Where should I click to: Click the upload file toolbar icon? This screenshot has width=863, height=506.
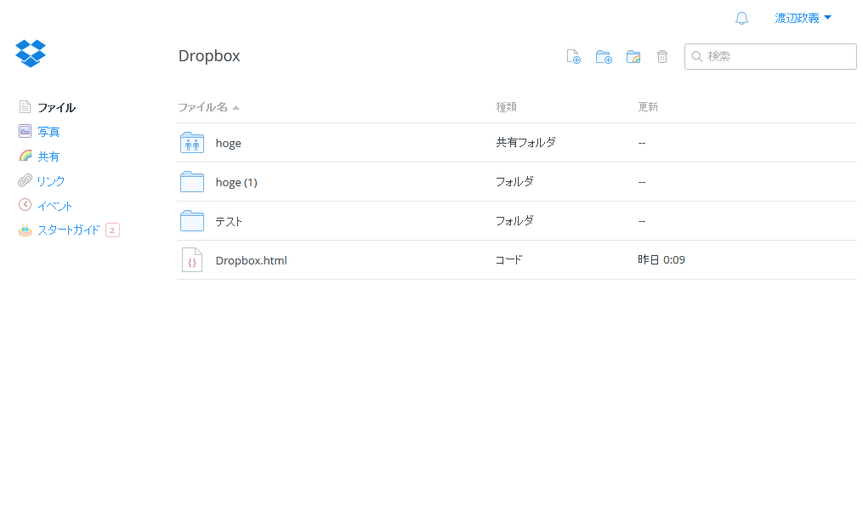[573, 56]
